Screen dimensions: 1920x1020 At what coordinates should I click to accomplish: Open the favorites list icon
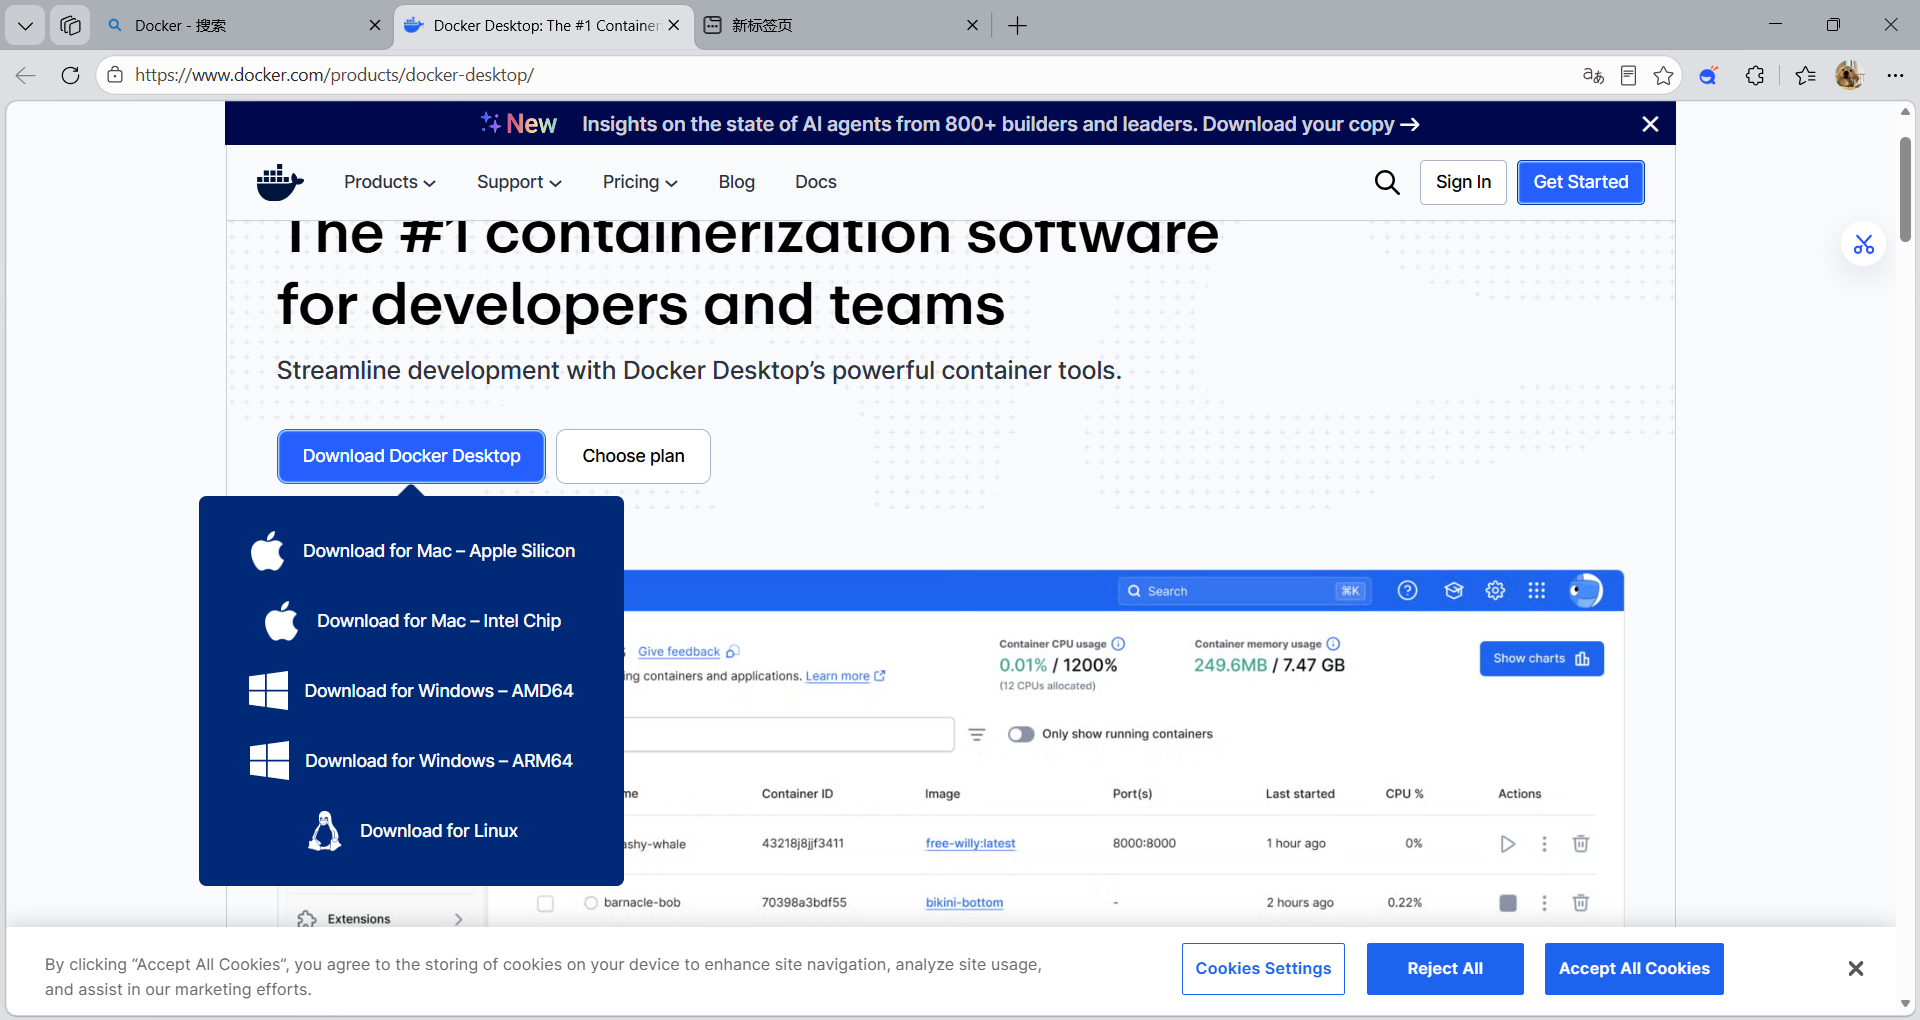(1805, 75)
